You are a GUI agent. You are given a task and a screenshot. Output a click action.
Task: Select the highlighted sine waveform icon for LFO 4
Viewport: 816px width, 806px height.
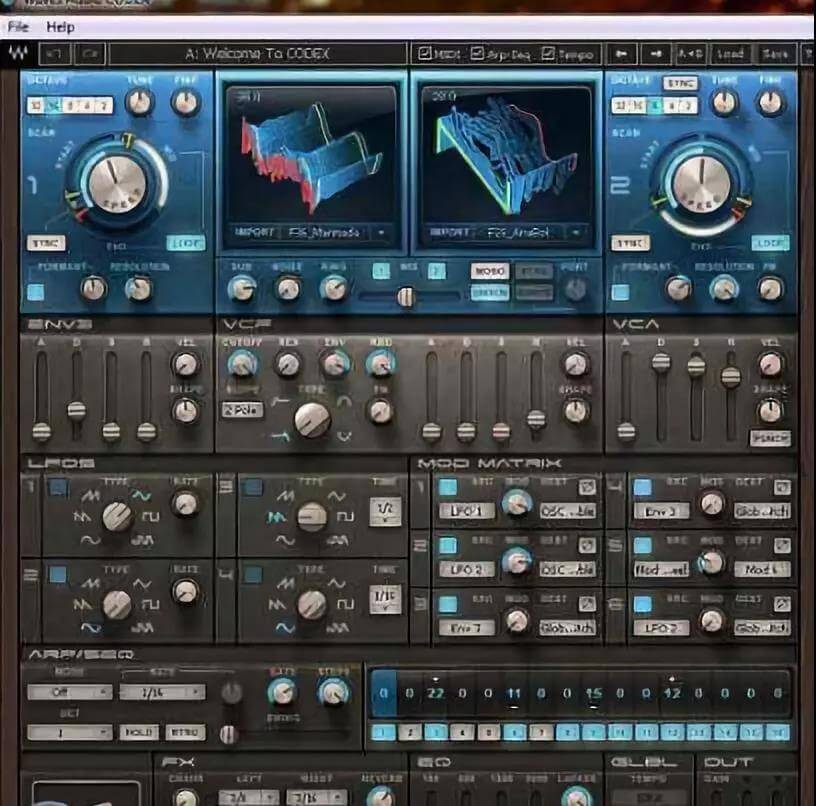pos(285,628)
